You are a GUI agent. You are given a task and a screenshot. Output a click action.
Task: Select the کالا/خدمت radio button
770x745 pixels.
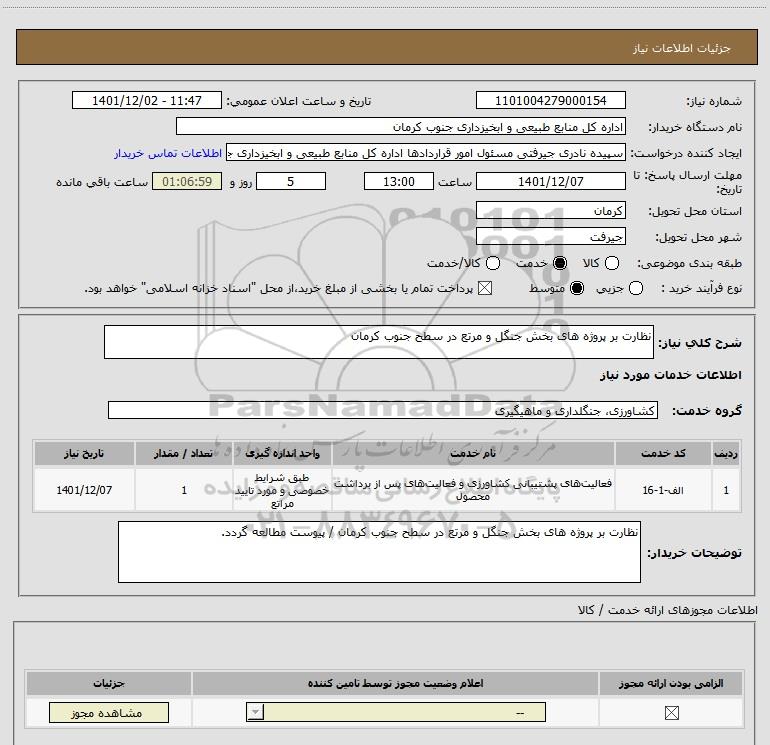coord(493,263)
